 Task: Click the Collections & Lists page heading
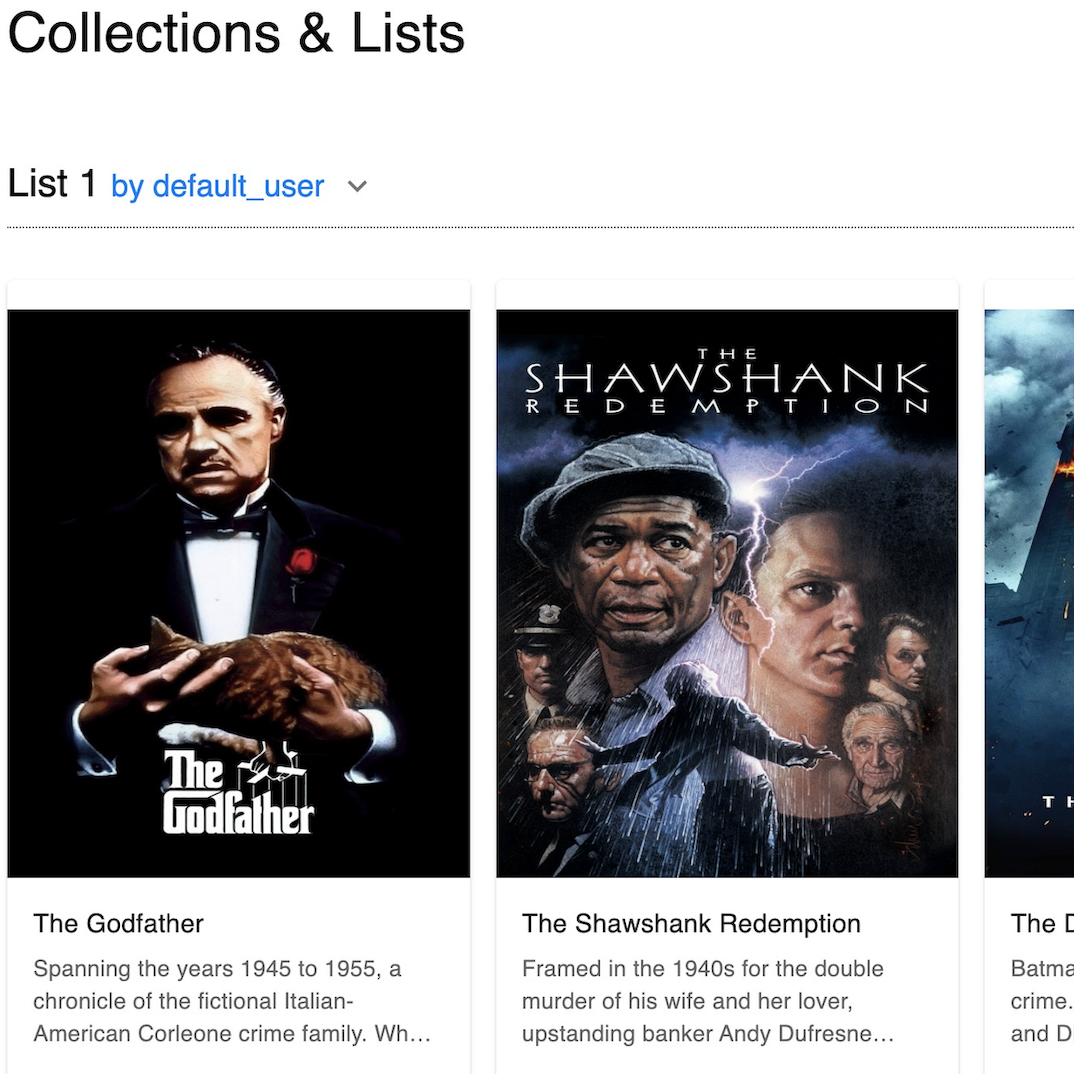pyautogui.click(x=236, y=33)
